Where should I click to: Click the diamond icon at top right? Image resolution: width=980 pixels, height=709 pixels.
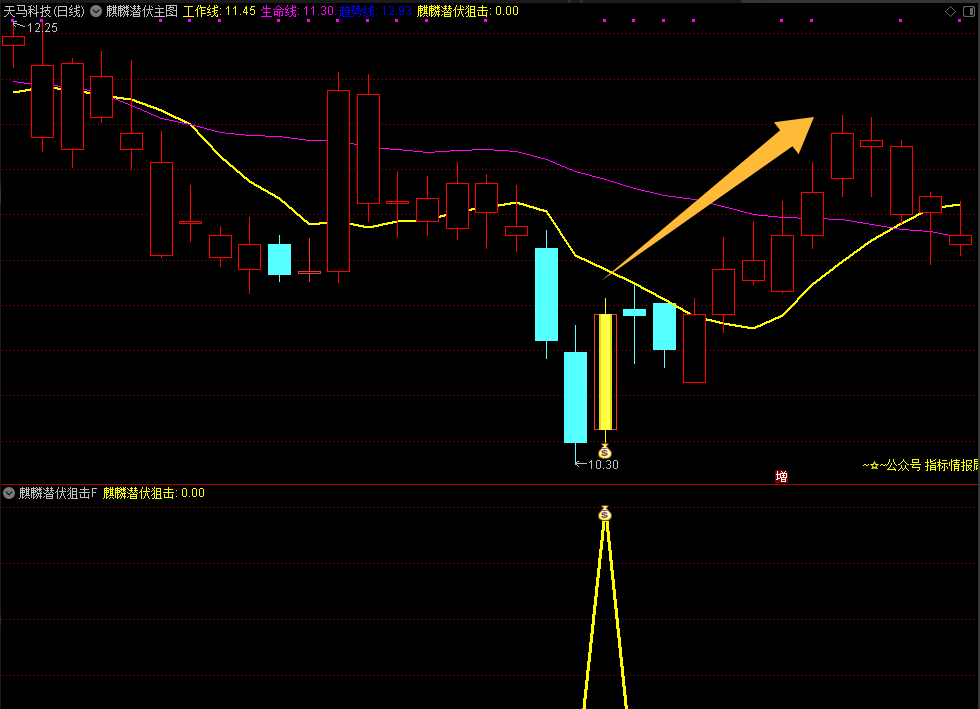950,11
